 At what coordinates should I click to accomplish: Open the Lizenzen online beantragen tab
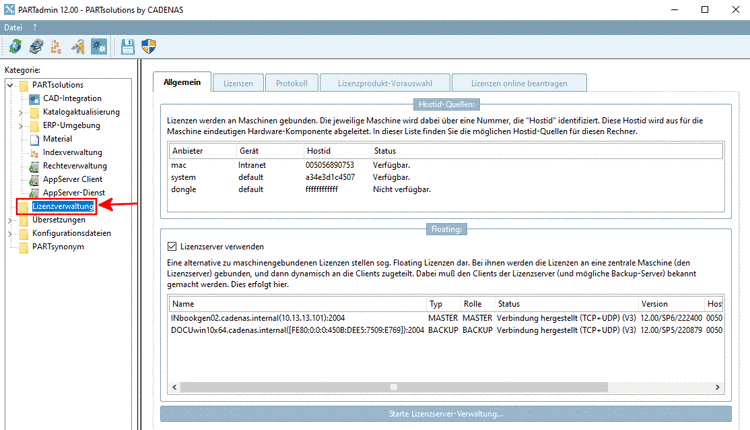(x=519, y=83)
